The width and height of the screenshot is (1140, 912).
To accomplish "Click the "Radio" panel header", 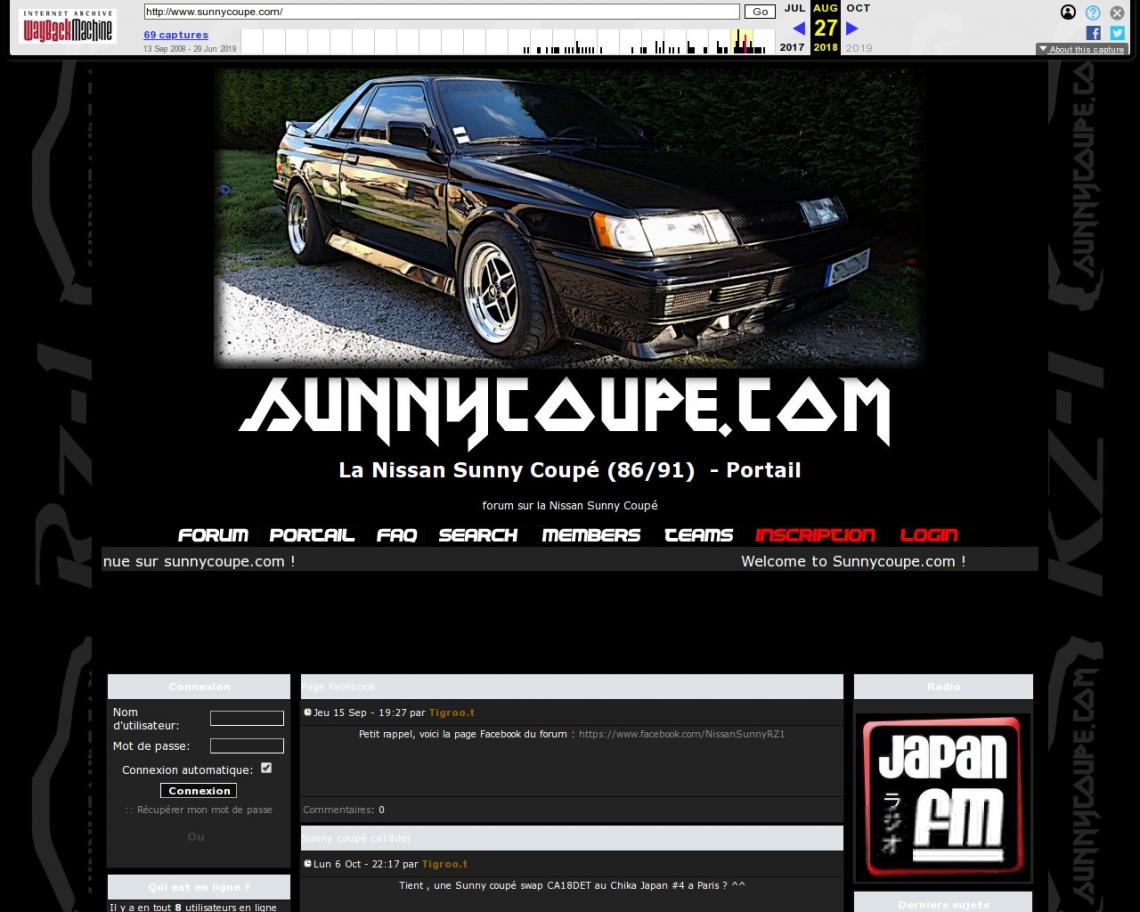I will pos(943,687).
